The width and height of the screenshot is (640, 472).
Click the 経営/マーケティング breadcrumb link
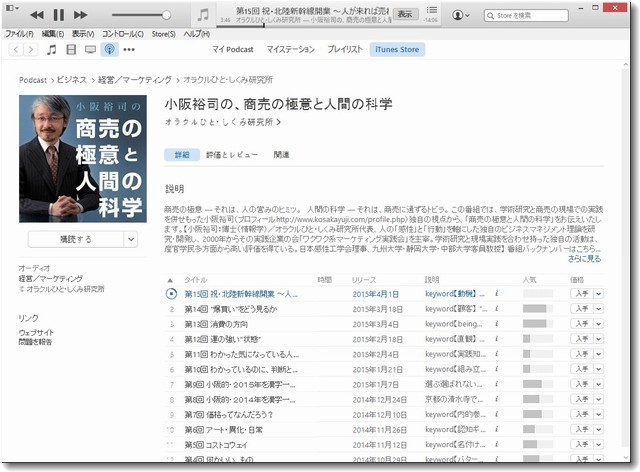coord(135,80)
